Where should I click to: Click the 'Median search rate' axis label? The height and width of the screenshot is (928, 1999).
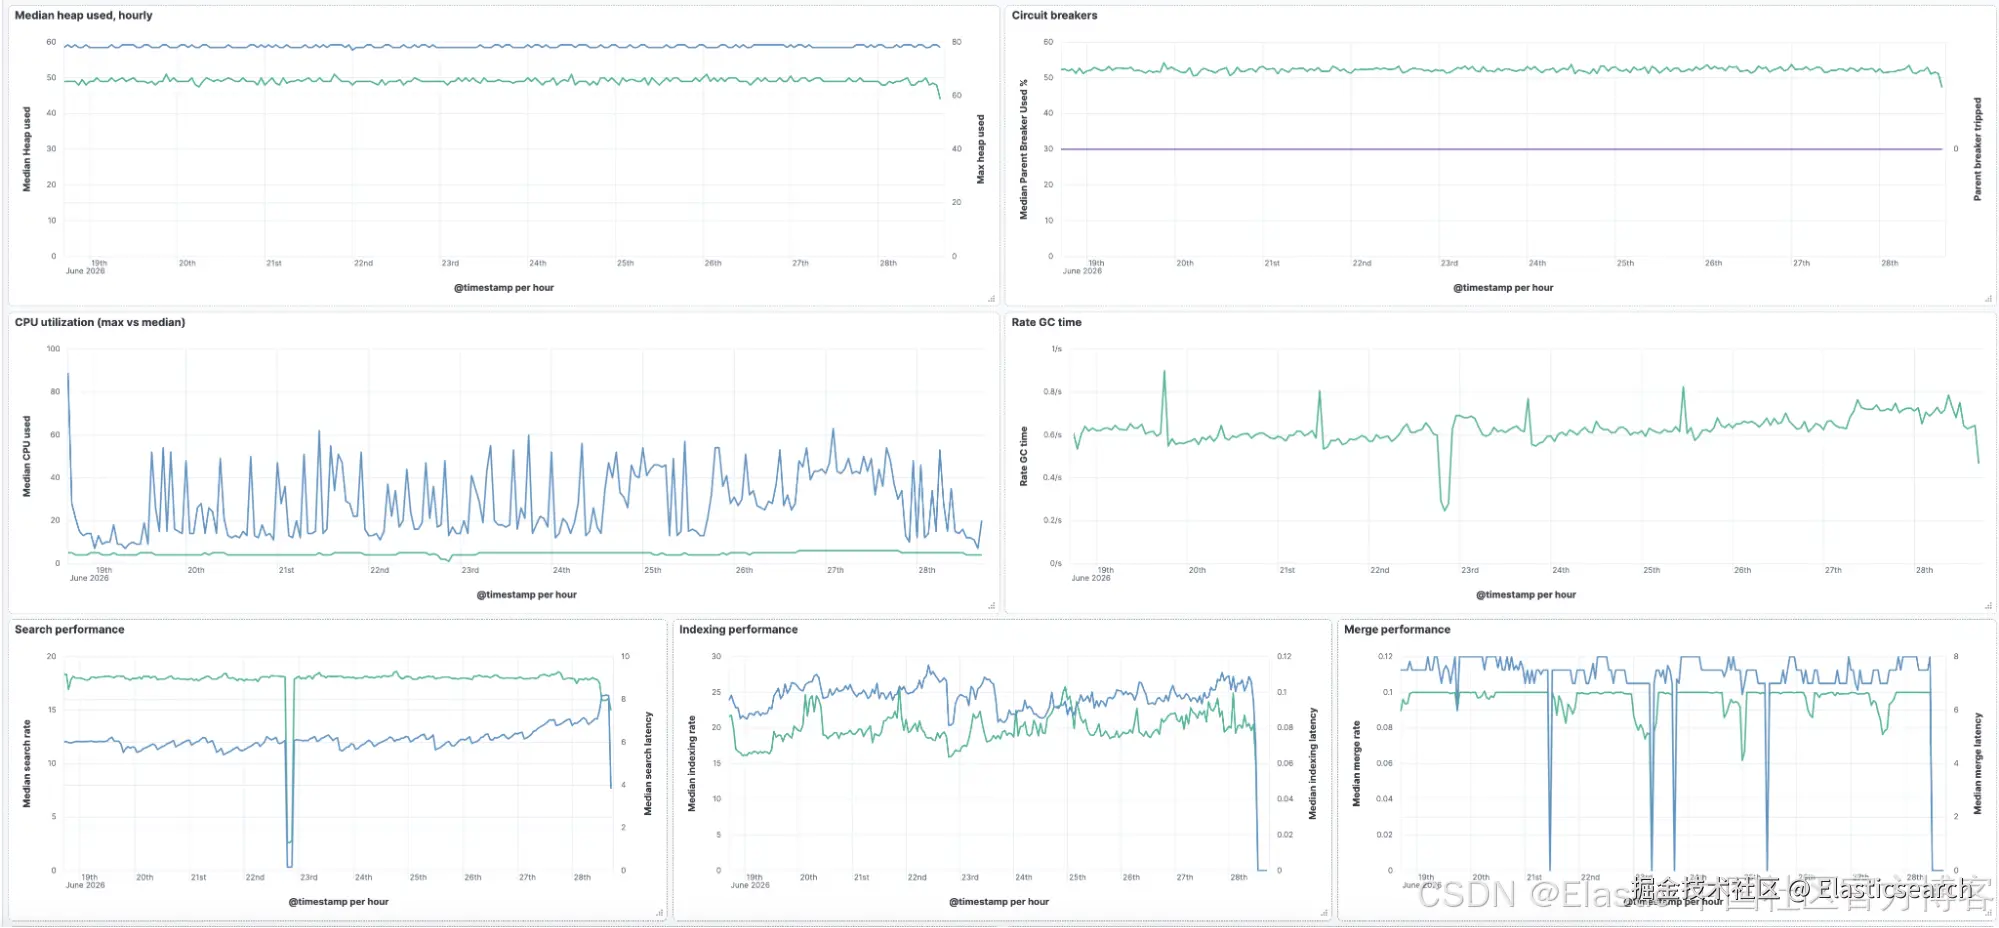[x=27, y=763]
